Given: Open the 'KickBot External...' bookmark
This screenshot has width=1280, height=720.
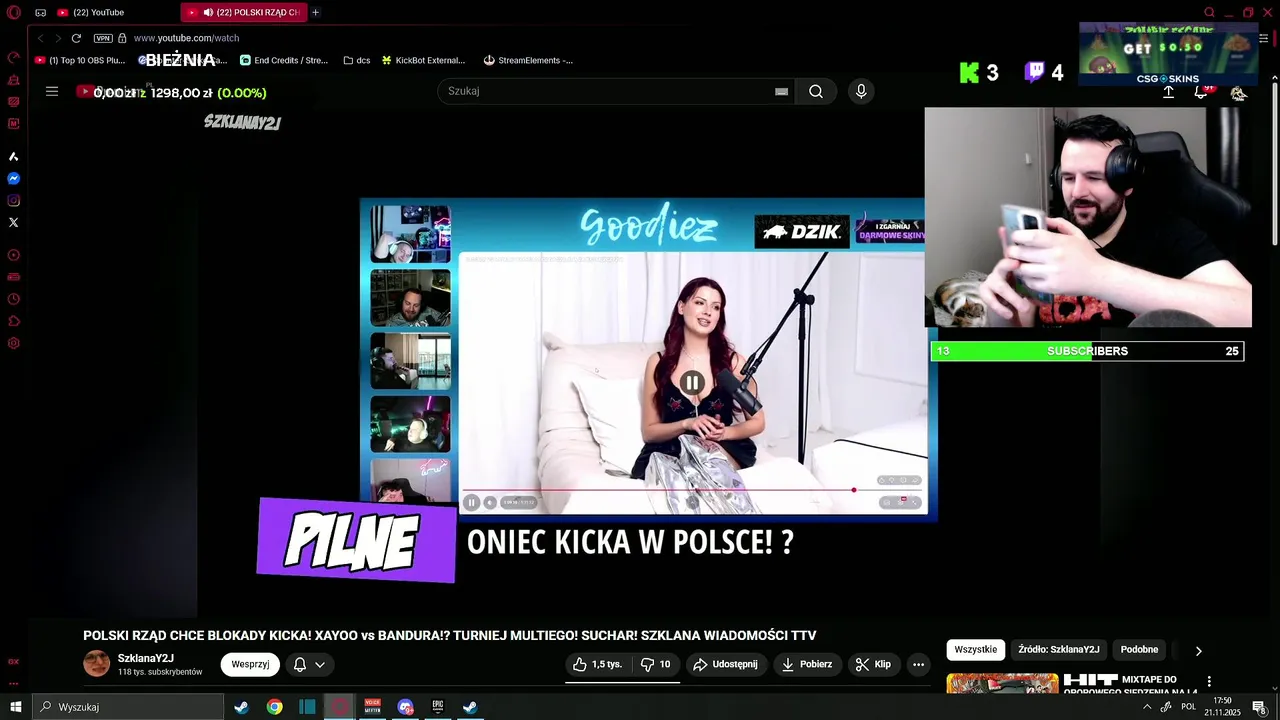Looking at the screenshot, I should (423, 60).
